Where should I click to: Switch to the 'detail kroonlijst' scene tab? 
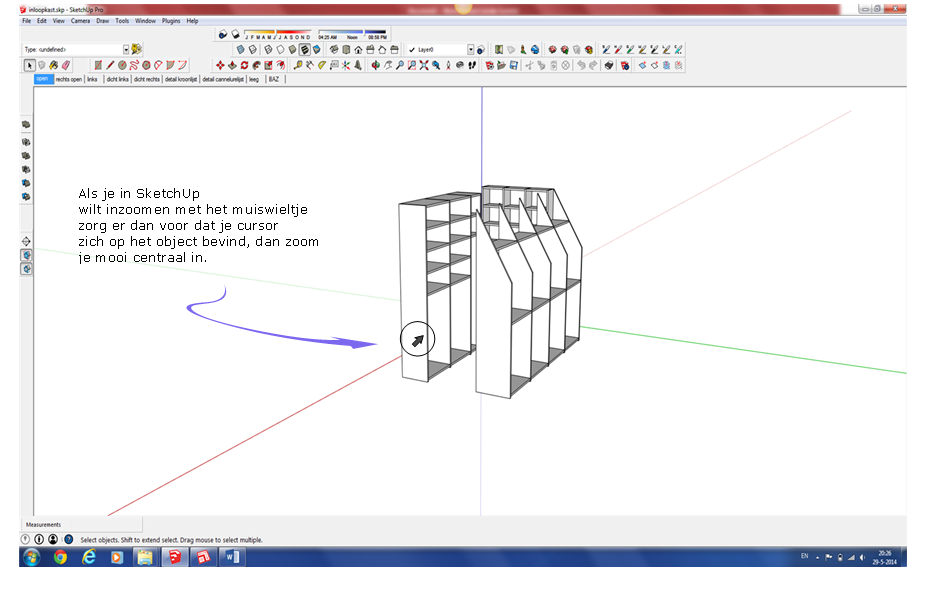tap(181, 79)
